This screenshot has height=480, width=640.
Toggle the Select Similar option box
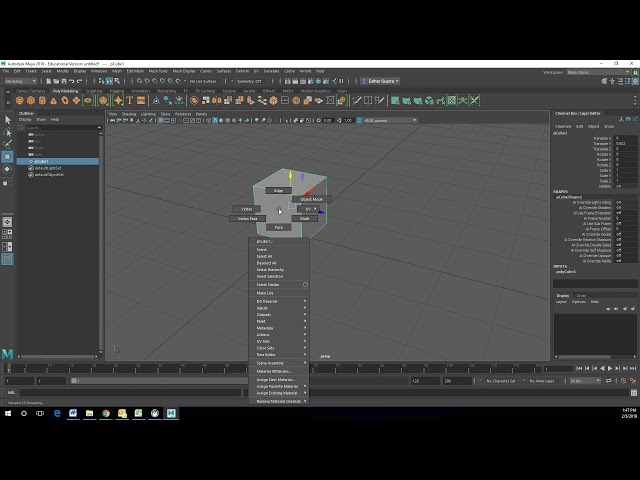pos(305,284)
